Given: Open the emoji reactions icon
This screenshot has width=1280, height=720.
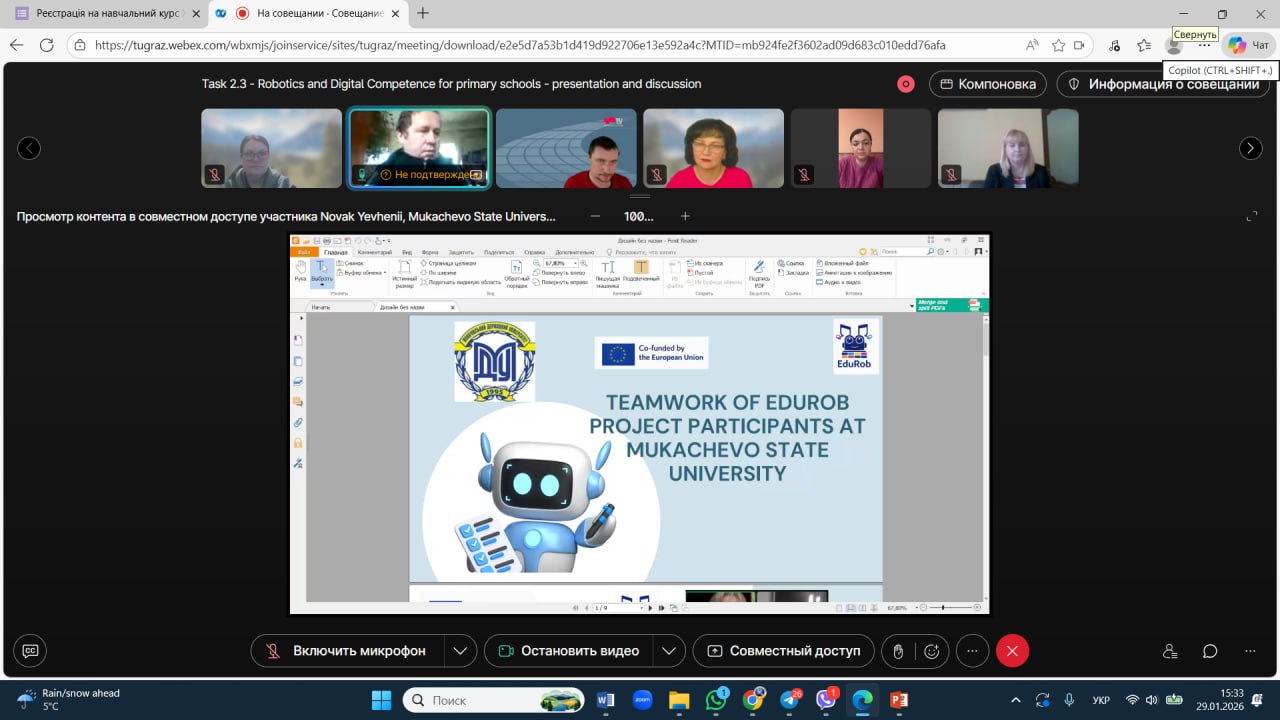Looking at the screenshot, I should point(932,651).
